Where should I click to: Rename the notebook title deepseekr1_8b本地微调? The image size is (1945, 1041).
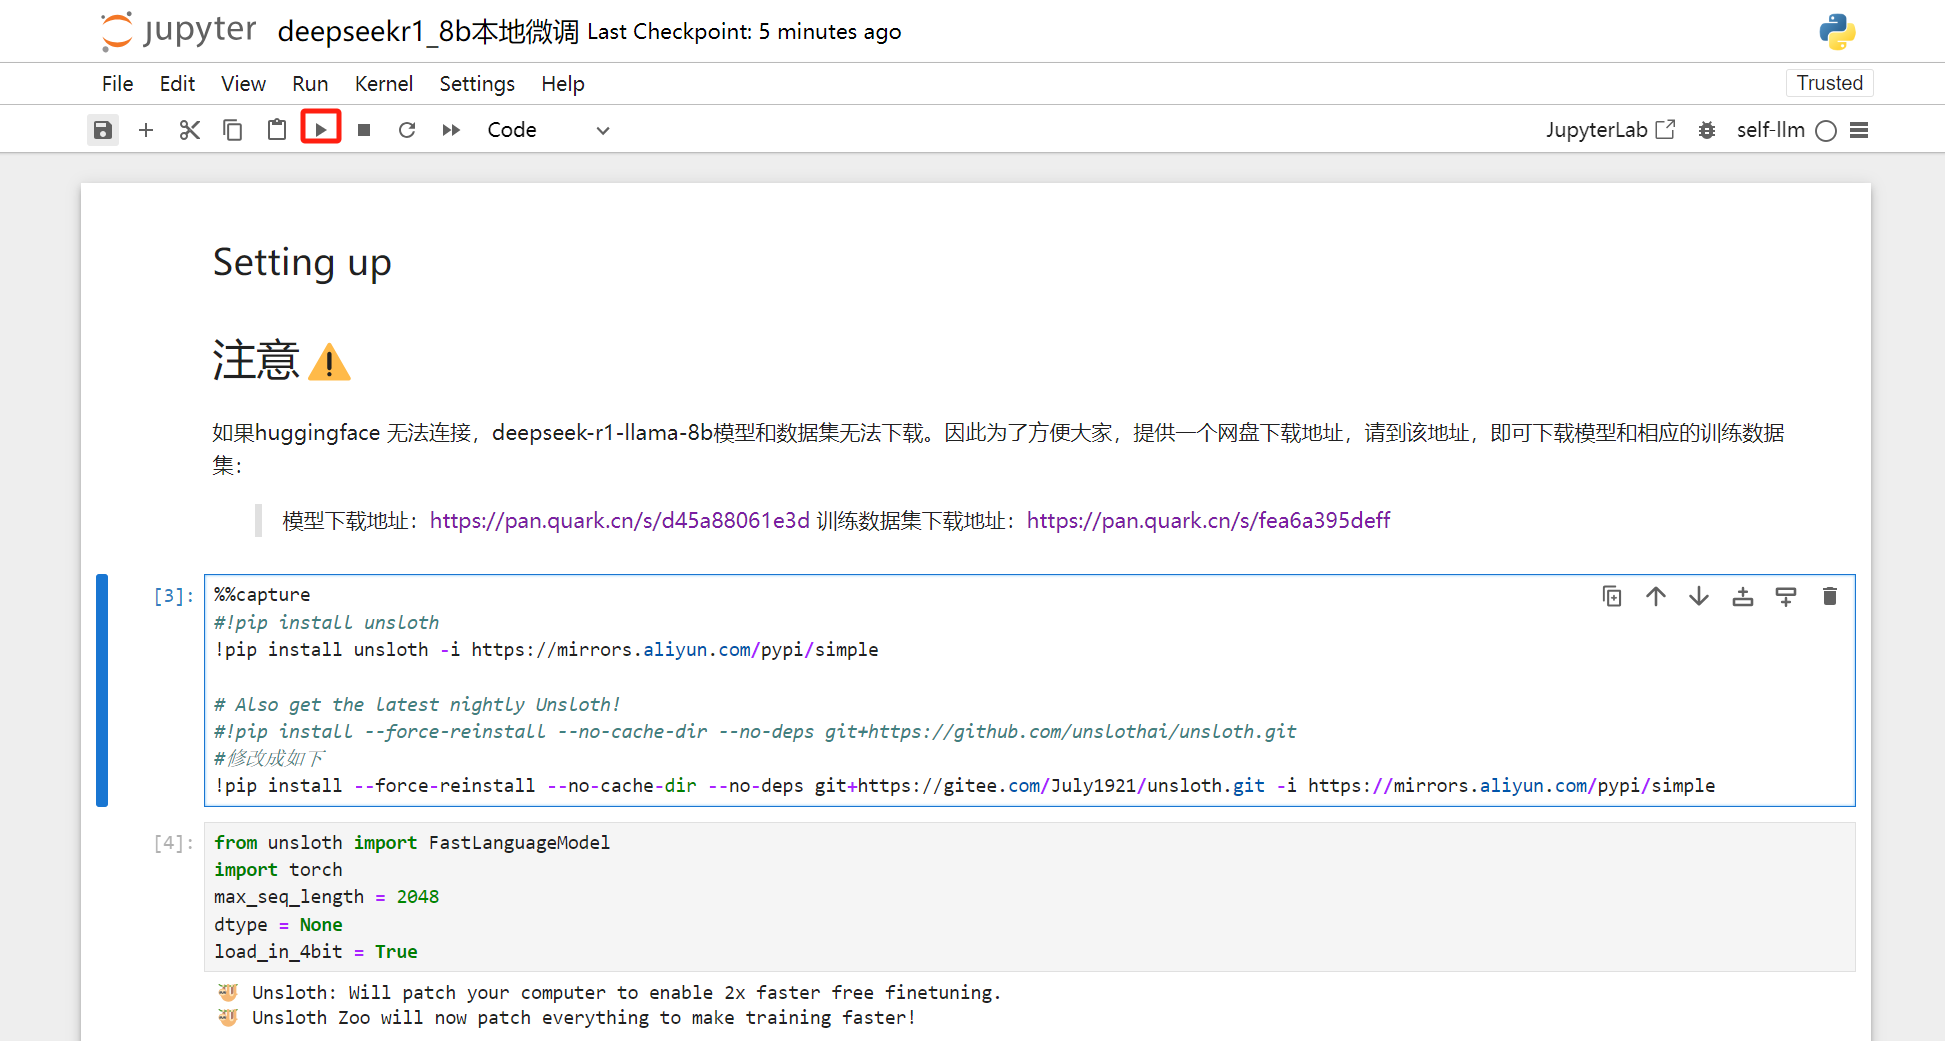click(428, 32)
